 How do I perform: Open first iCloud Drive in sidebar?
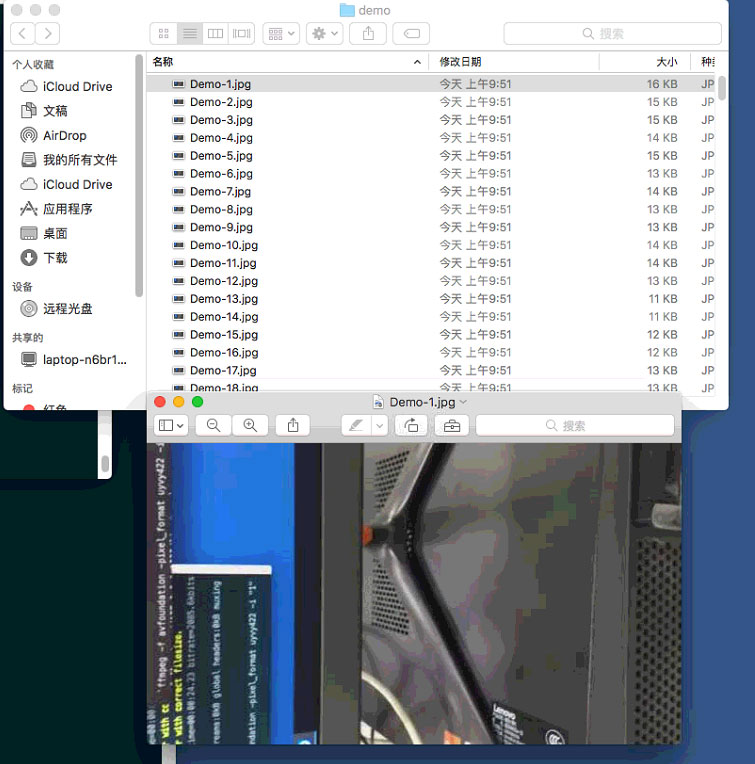pyautogui.click(x=66, y=86)
